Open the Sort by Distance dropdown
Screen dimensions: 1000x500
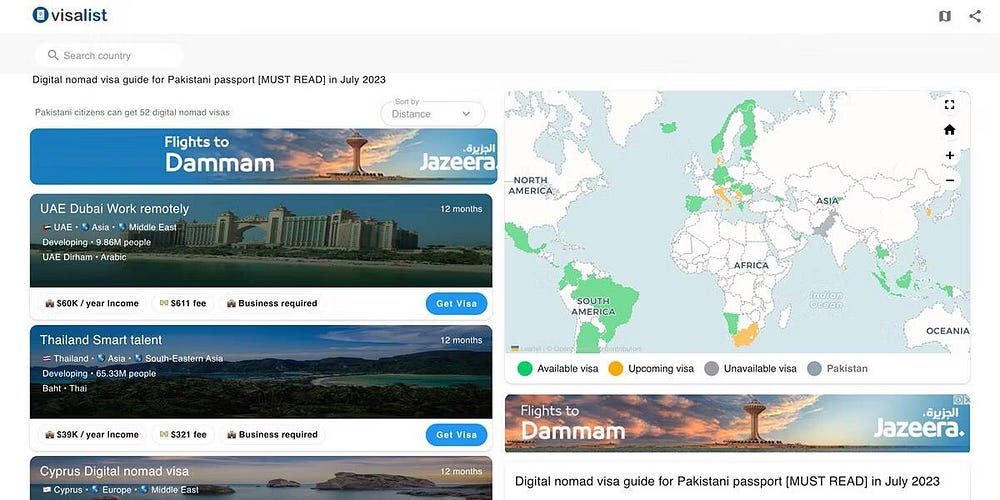pos(432,114)
